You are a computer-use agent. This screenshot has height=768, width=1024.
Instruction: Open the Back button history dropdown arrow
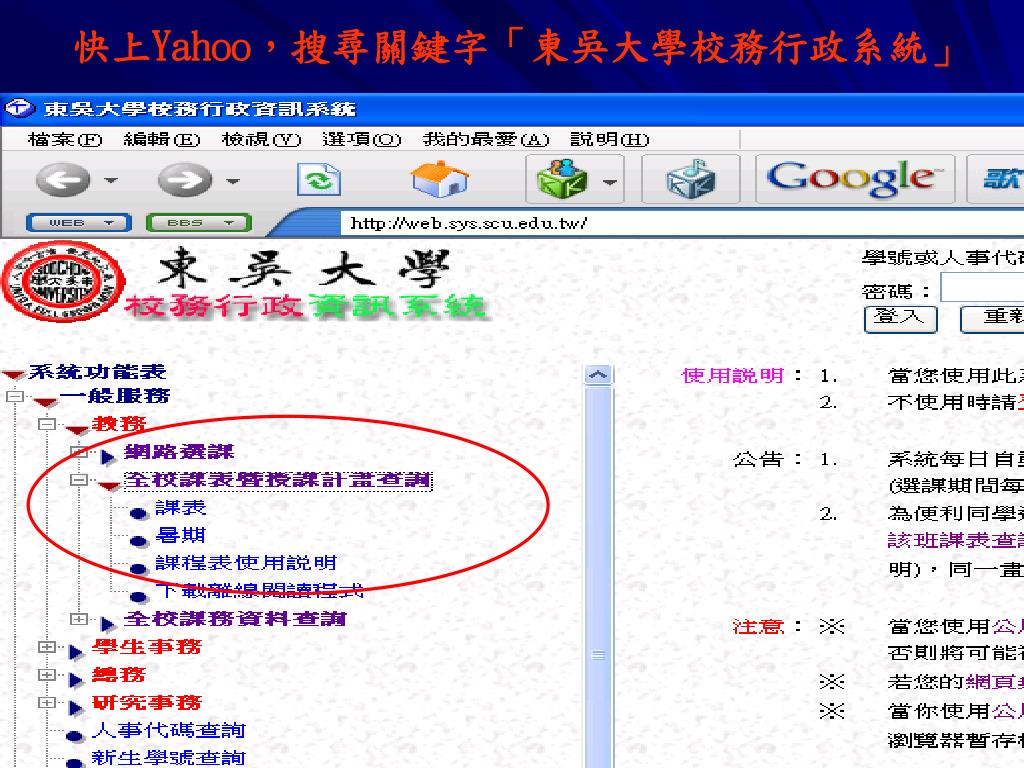coord(111,180)
